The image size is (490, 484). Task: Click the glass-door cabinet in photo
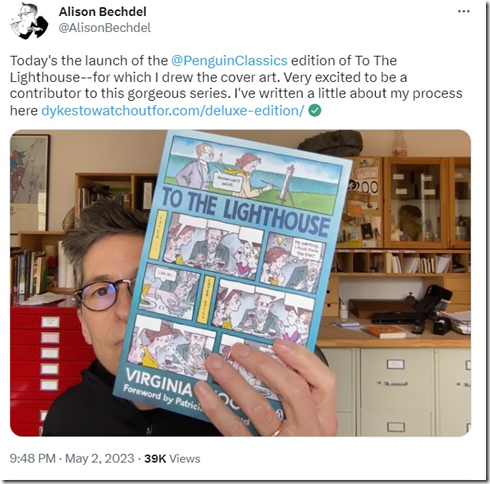[x=427, y=202]
